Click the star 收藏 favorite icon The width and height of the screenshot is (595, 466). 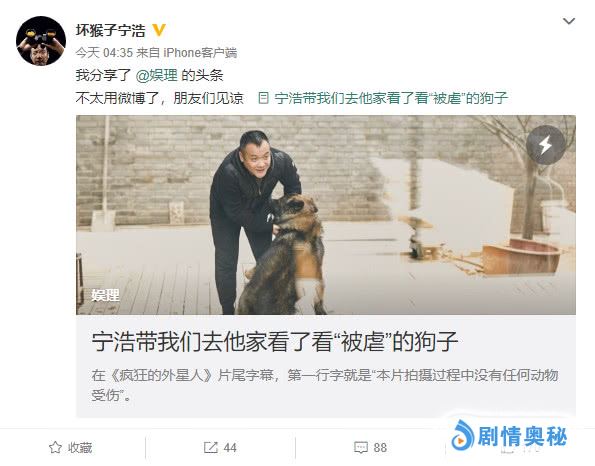tap(55, 447)
